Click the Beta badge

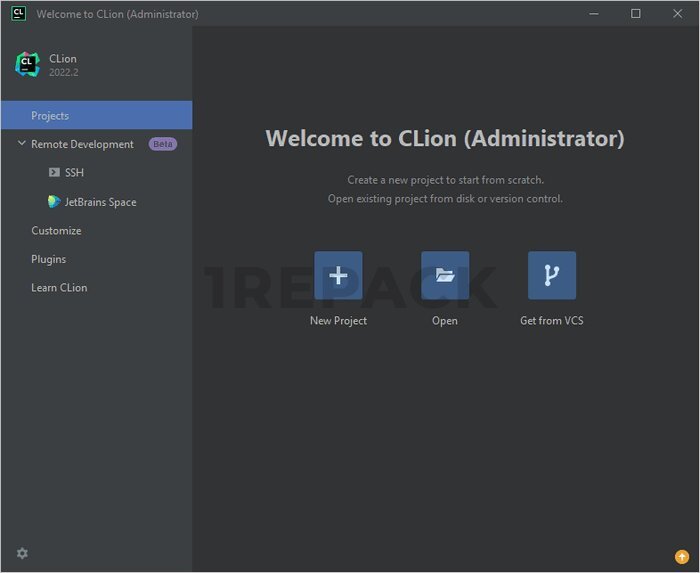(x=162, y=144)
